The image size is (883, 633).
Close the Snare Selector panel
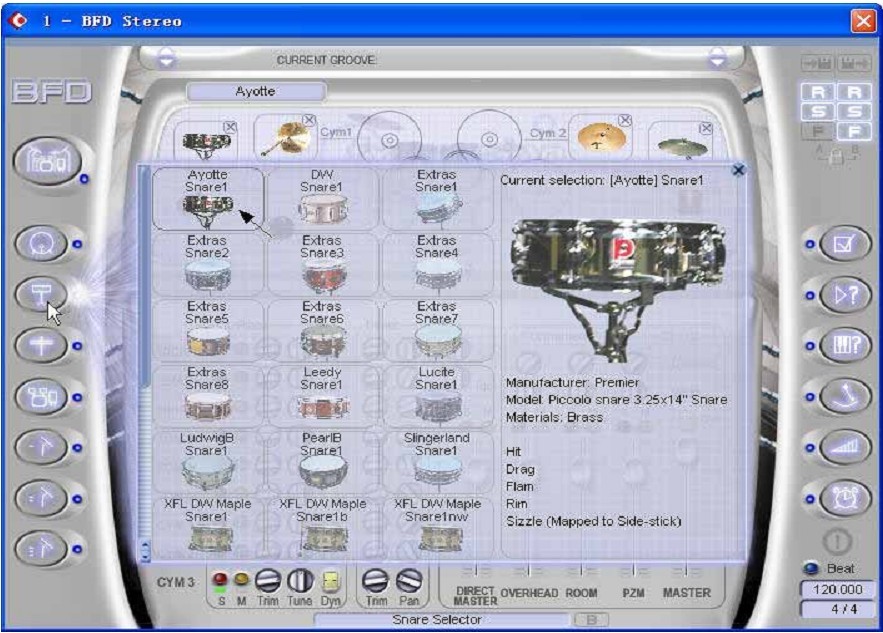coord(739,171)
